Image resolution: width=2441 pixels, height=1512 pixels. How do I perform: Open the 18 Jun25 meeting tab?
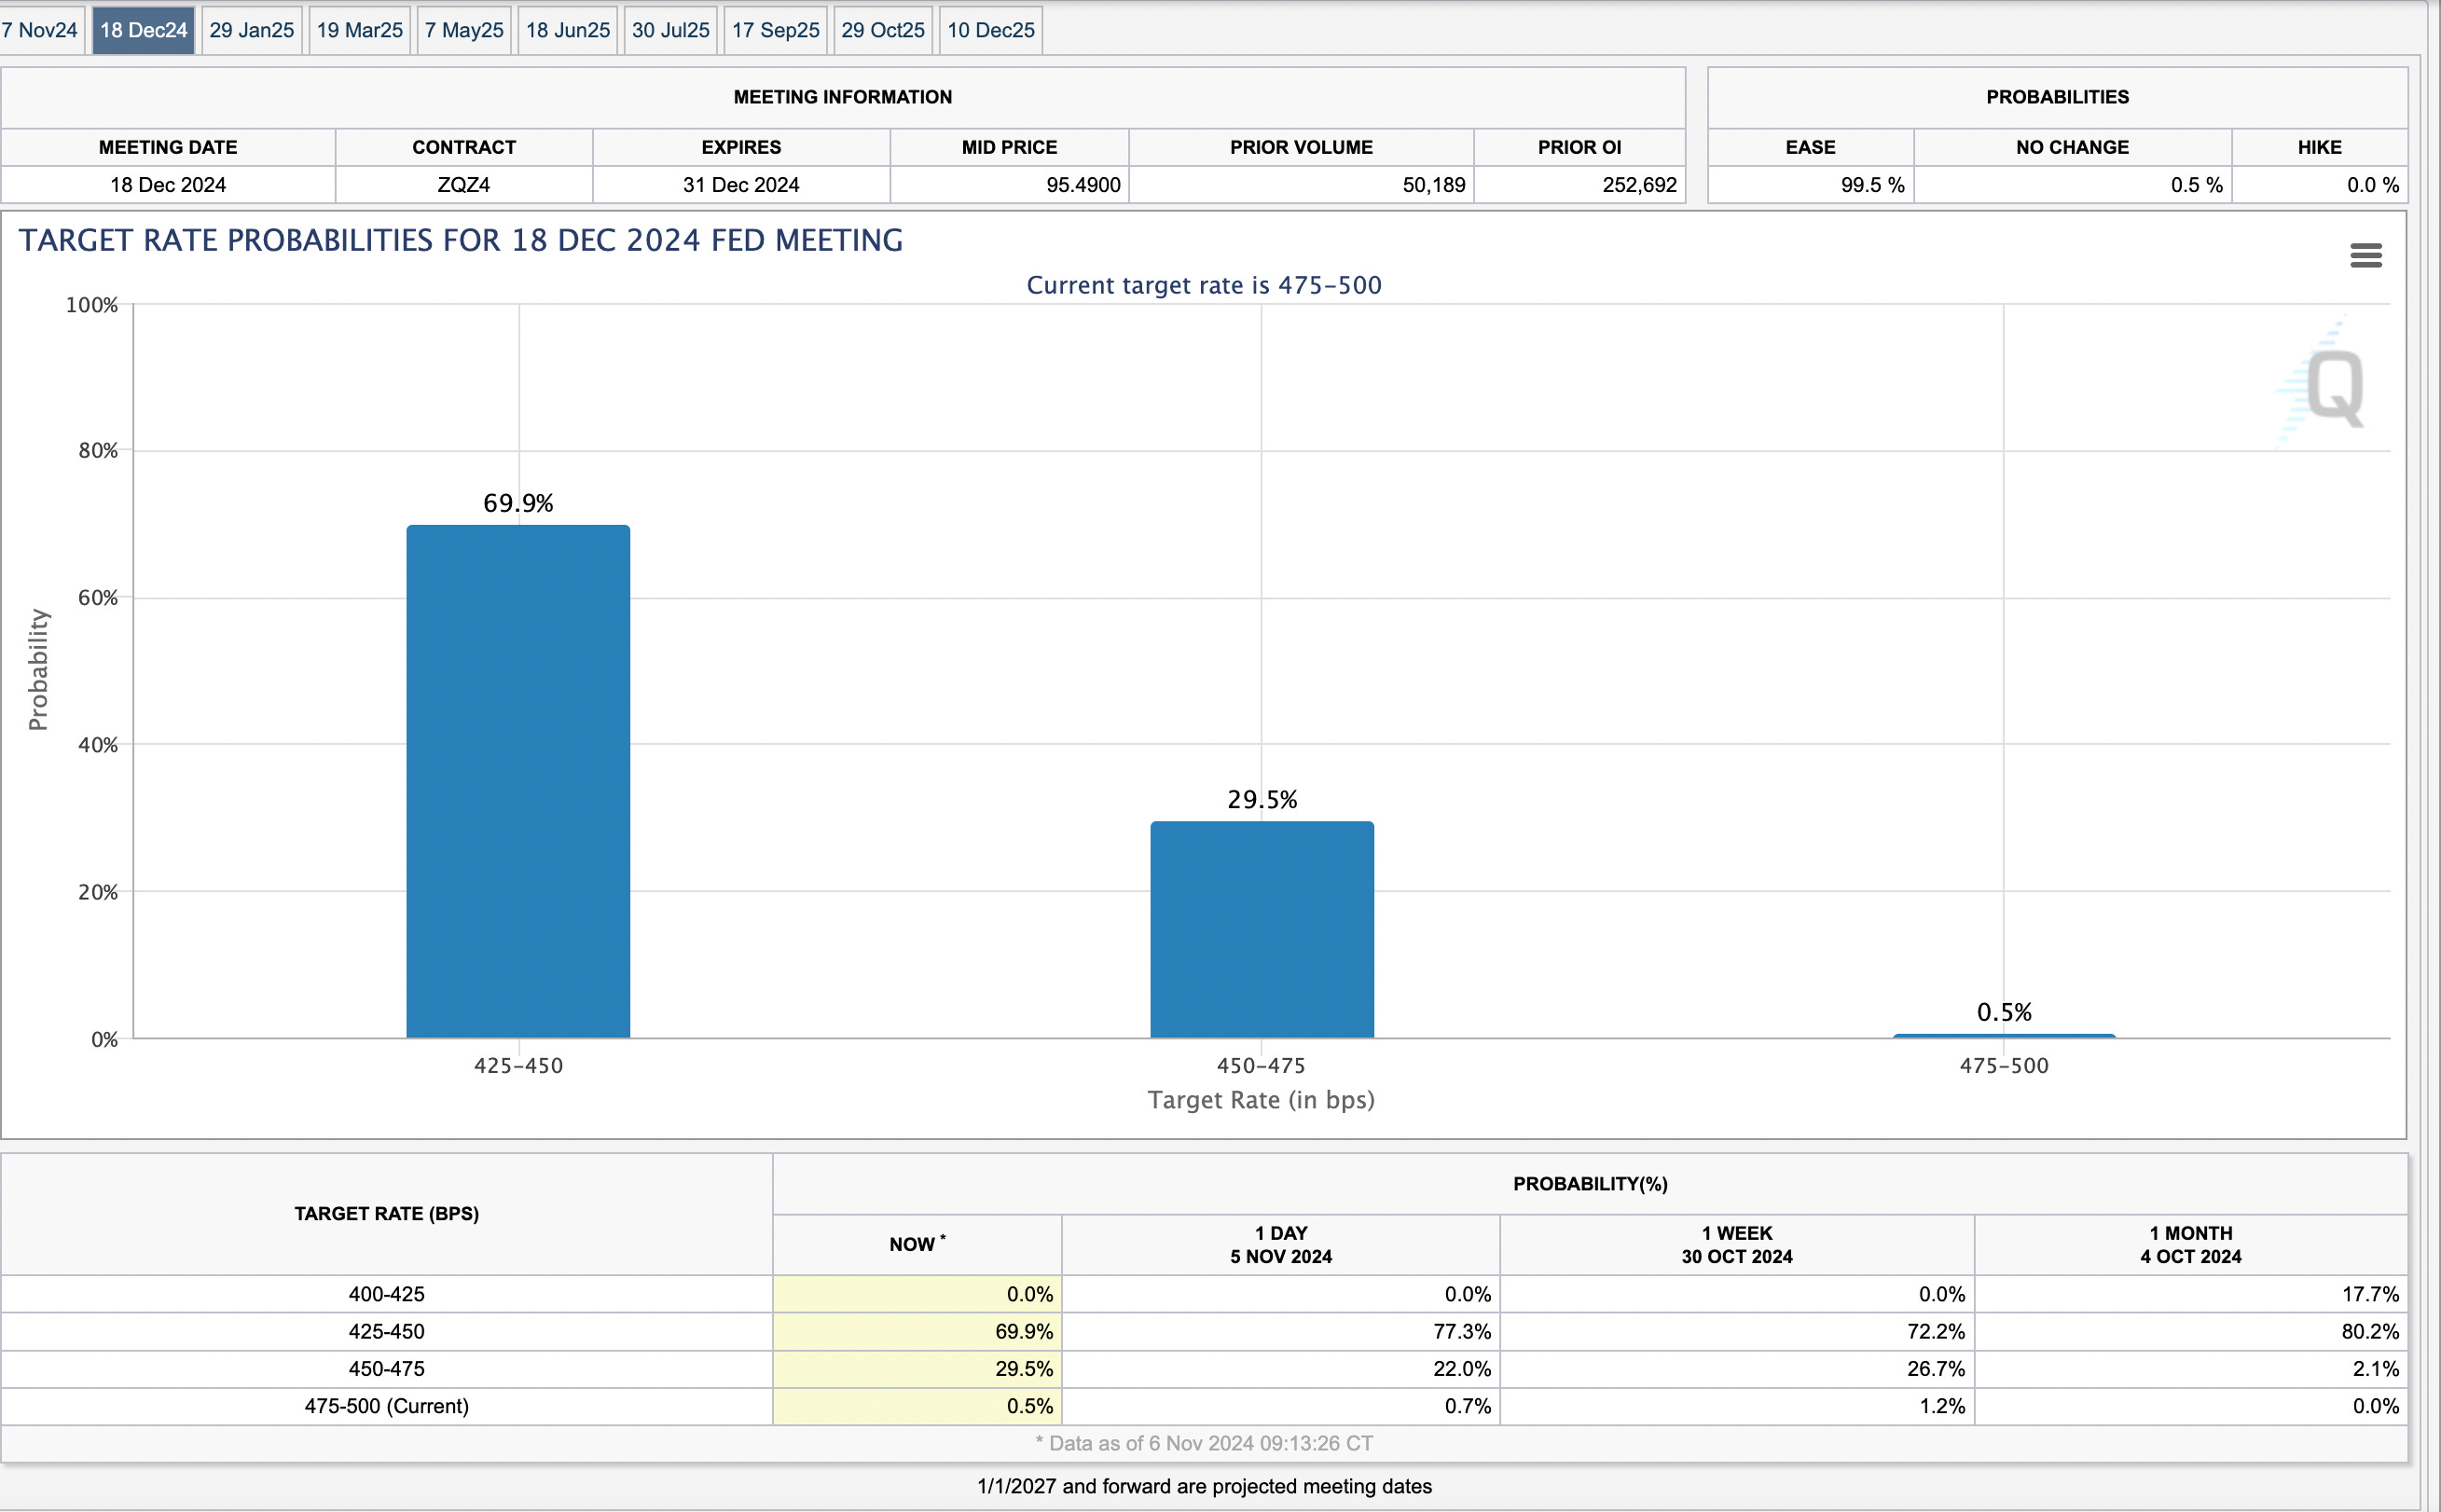click(x=567, y=30)
